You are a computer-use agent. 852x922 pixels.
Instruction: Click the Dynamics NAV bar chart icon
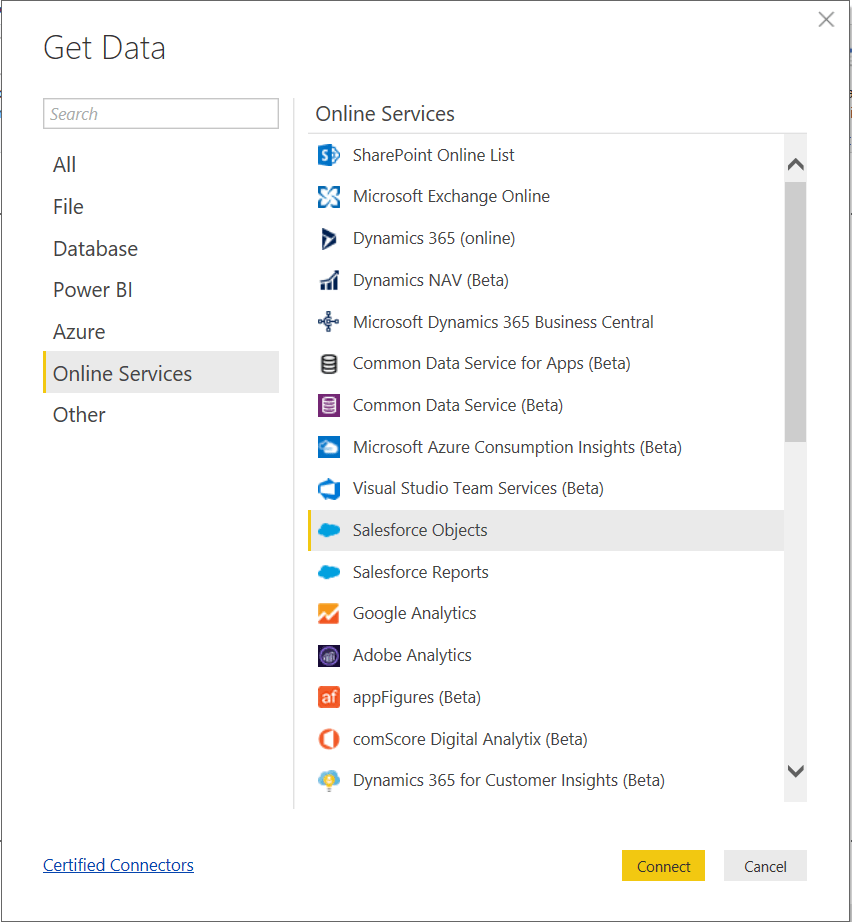click(x=329, y=281)
